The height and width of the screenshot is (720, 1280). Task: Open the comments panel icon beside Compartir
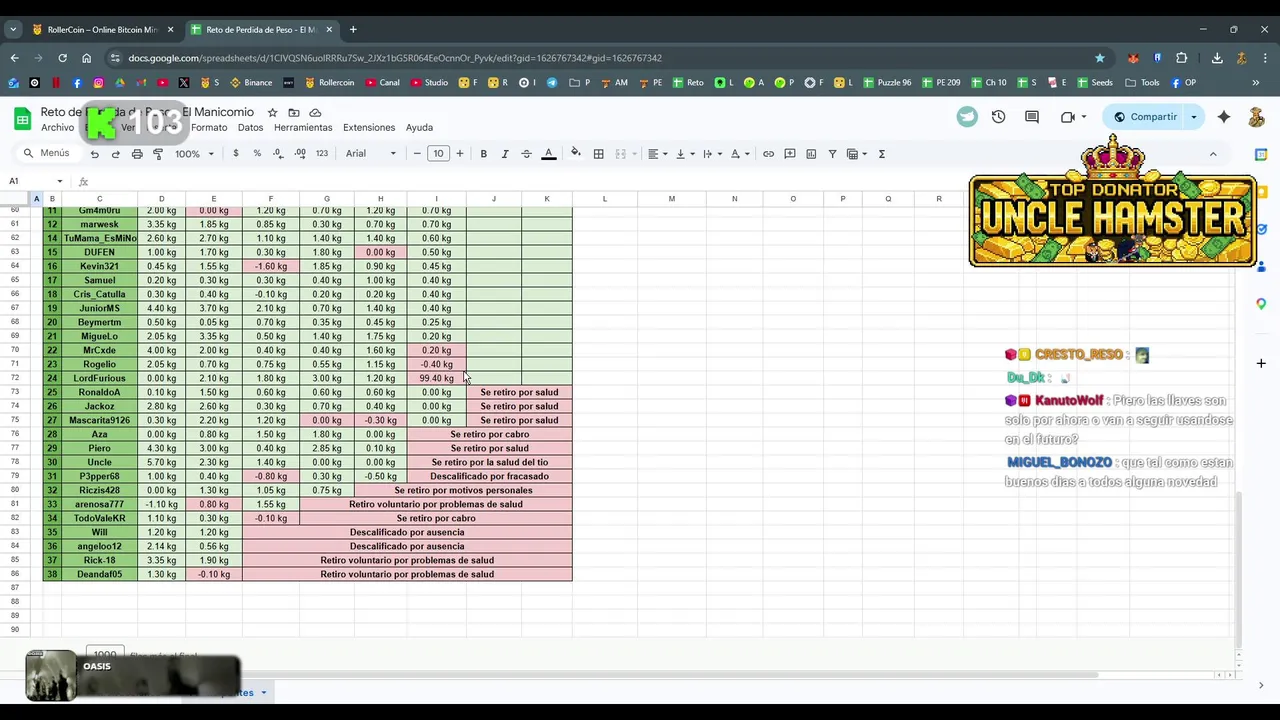click(1032, 117)
